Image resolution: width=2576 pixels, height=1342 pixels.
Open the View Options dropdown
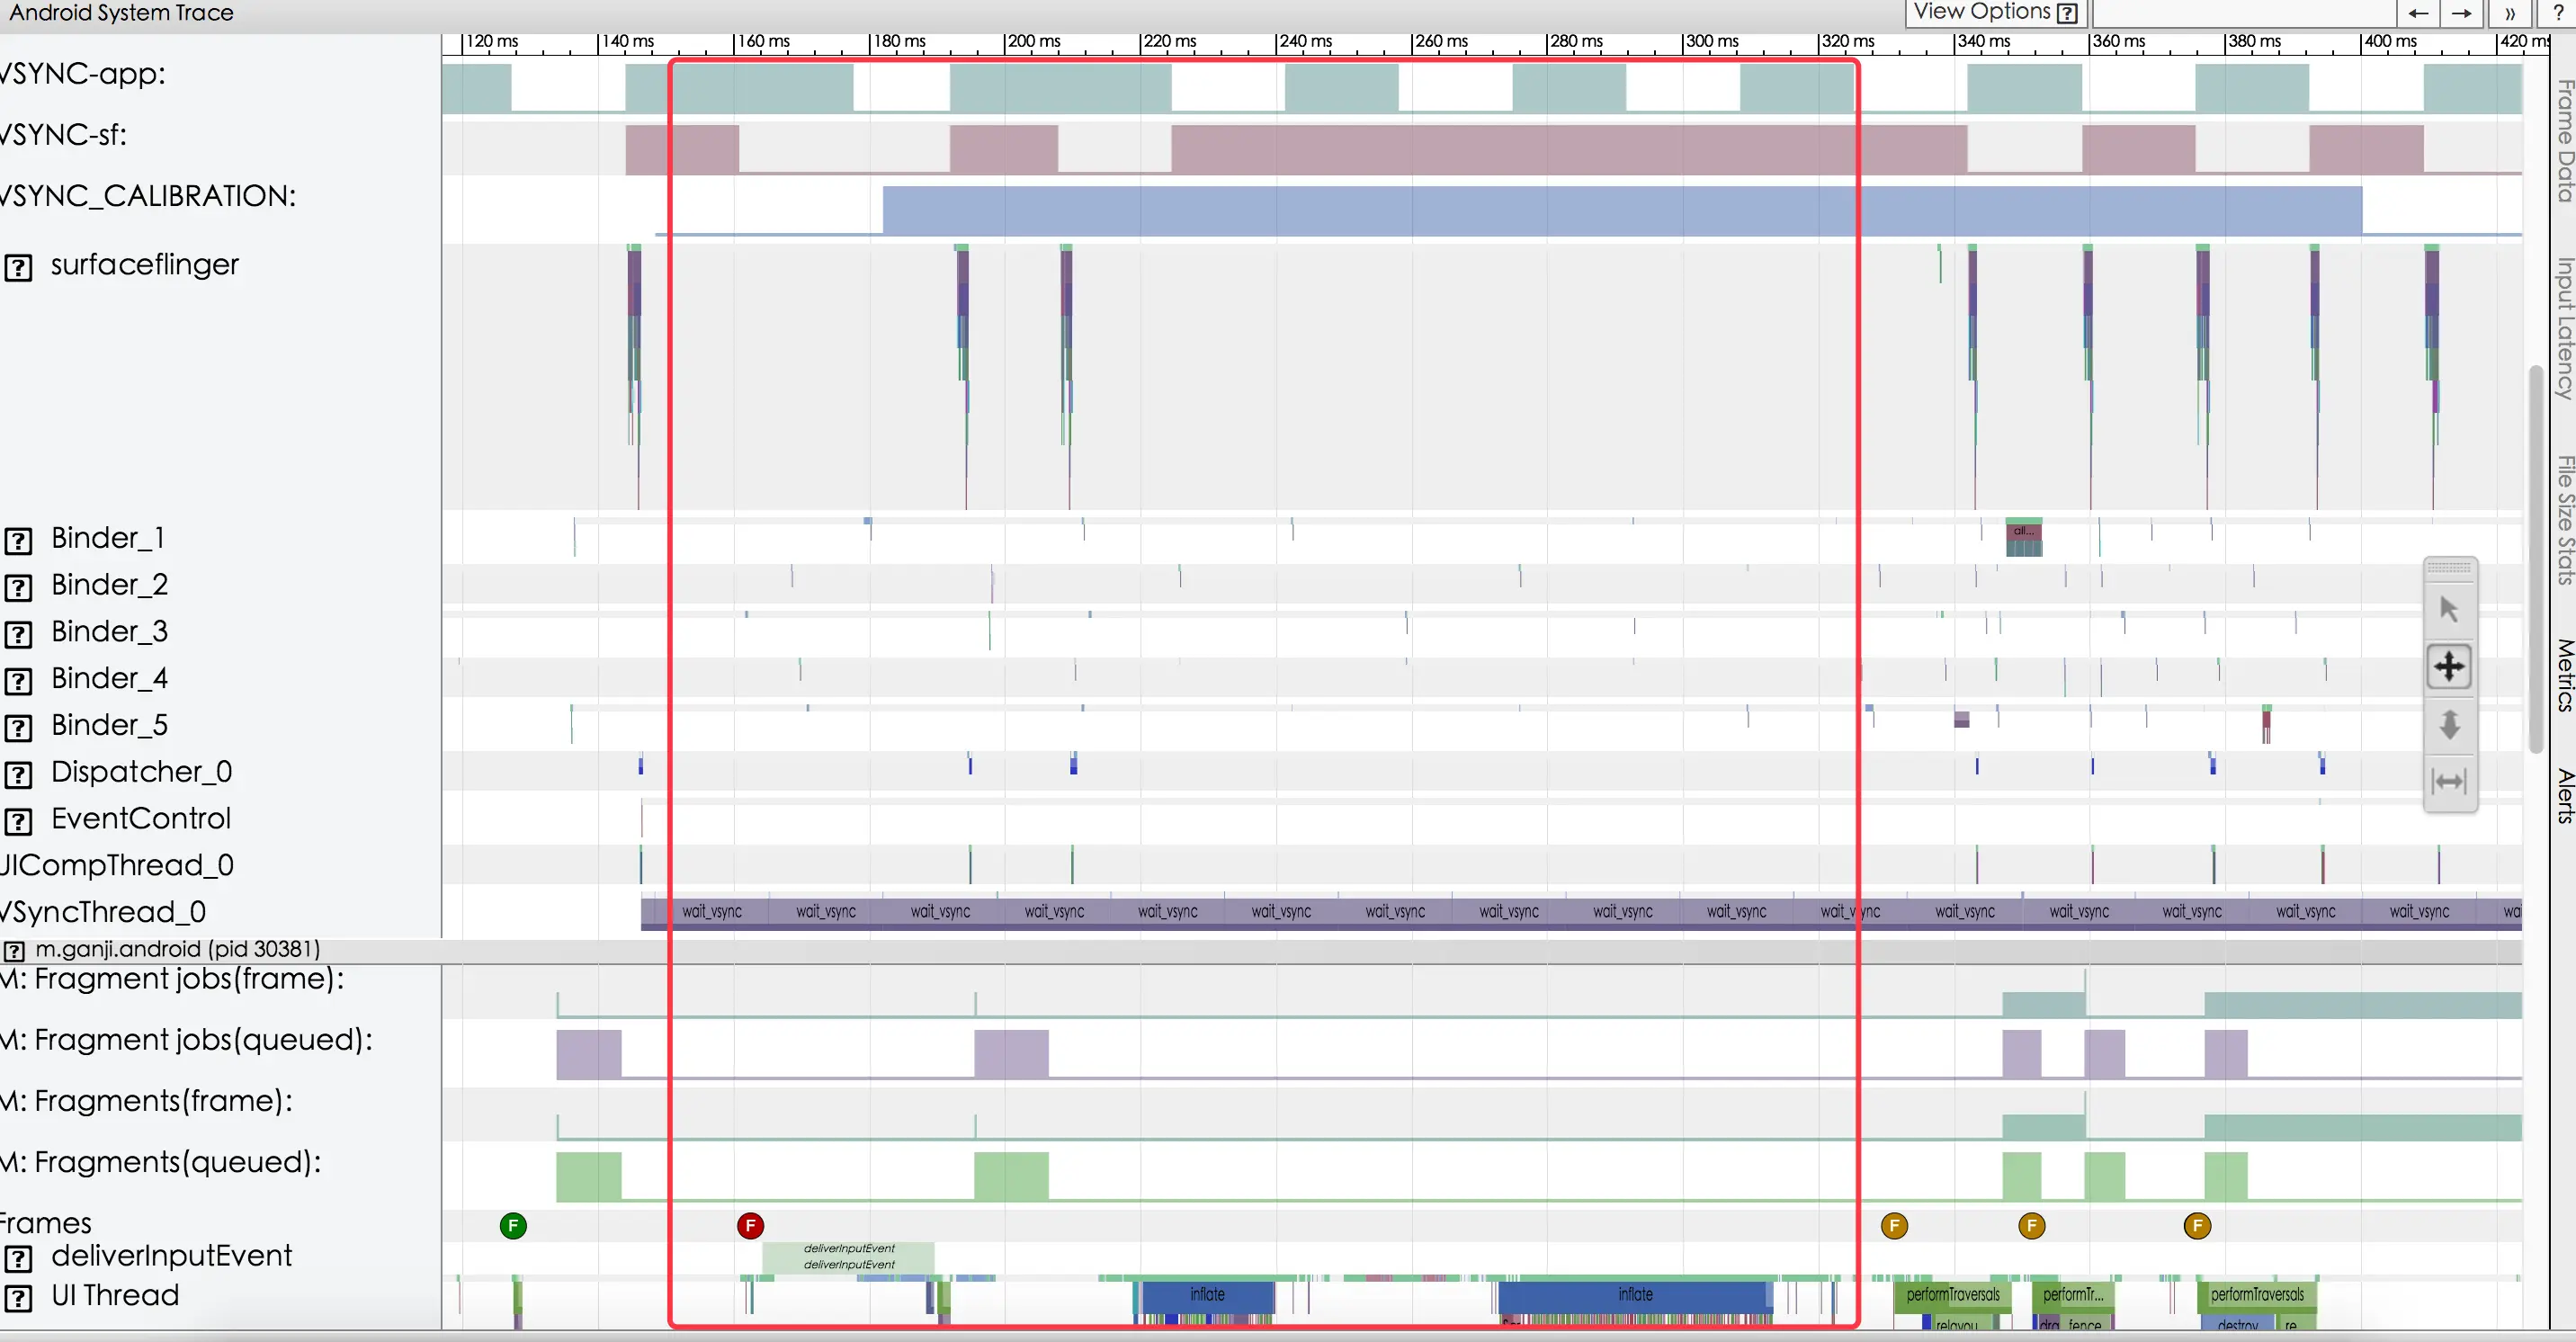1996,13
